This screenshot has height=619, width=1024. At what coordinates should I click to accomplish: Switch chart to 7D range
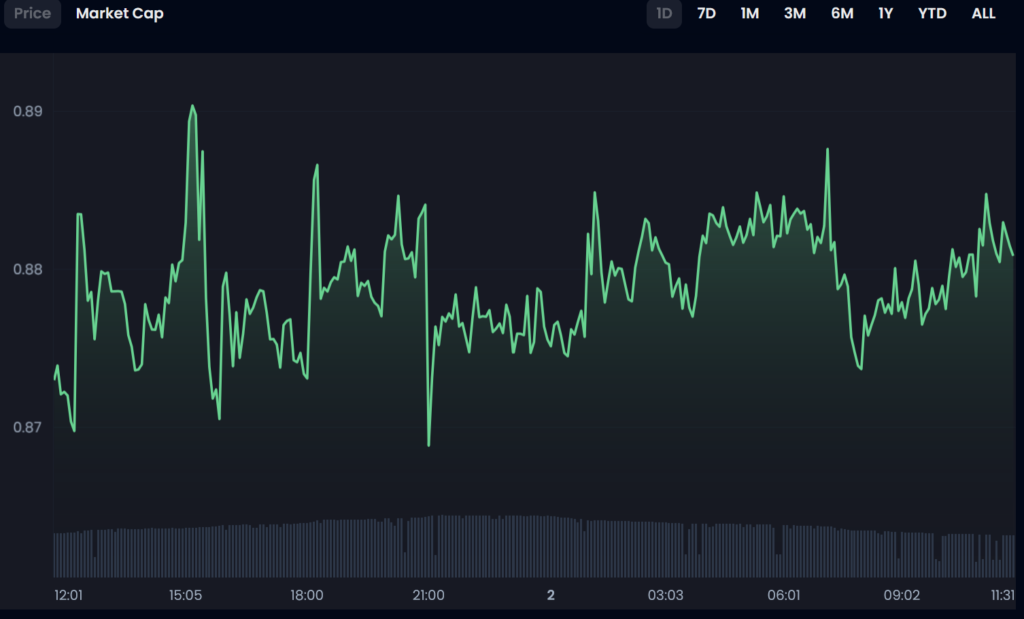(706, 14)
